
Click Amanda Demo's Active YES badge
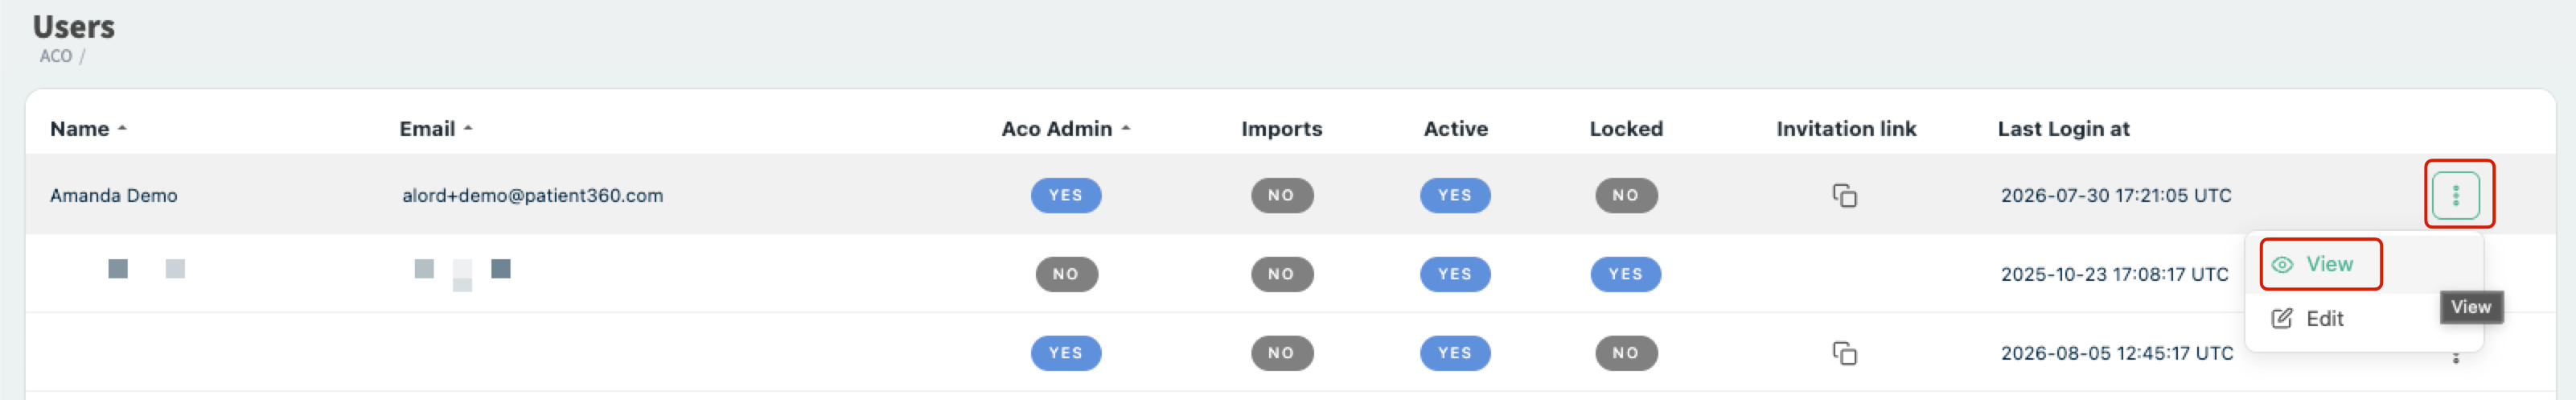1454,195
